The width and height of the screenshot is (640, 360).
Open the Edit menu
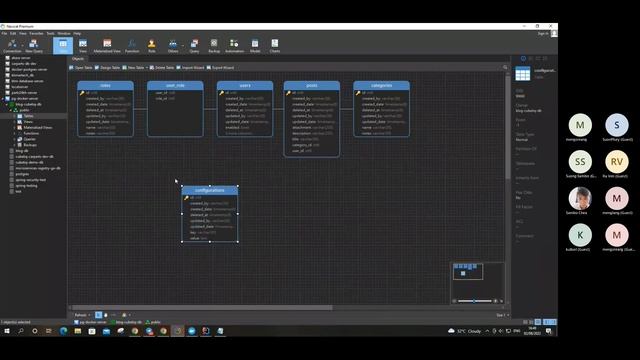(13, 33)
